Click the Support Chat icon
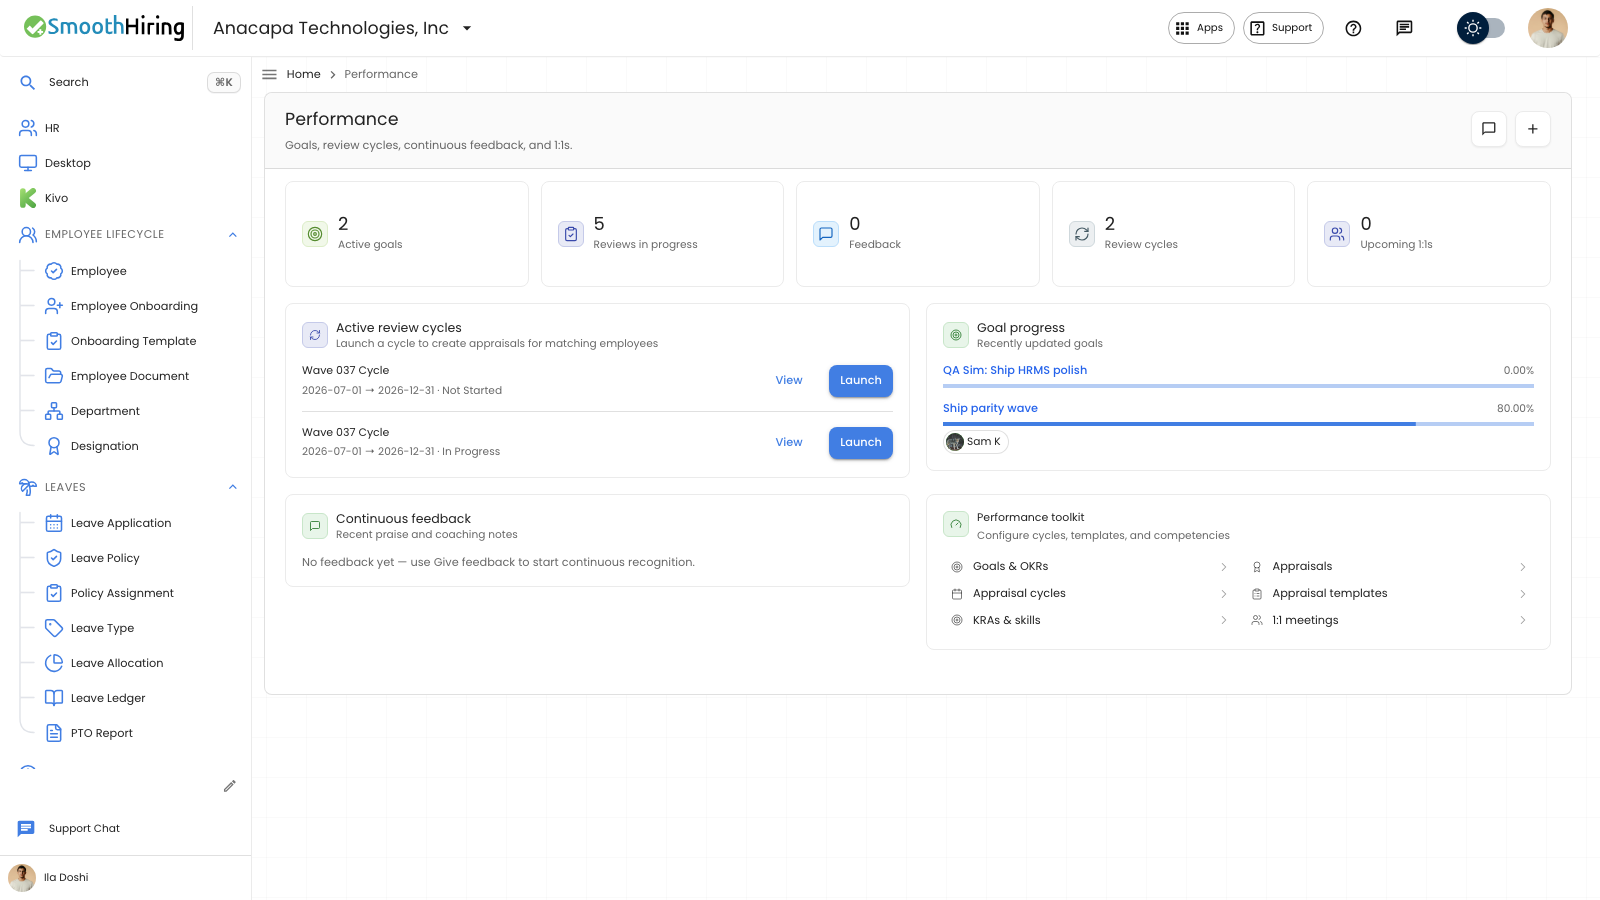The width and height of the screenshot is (1600, 900). (x=26, y=828)
